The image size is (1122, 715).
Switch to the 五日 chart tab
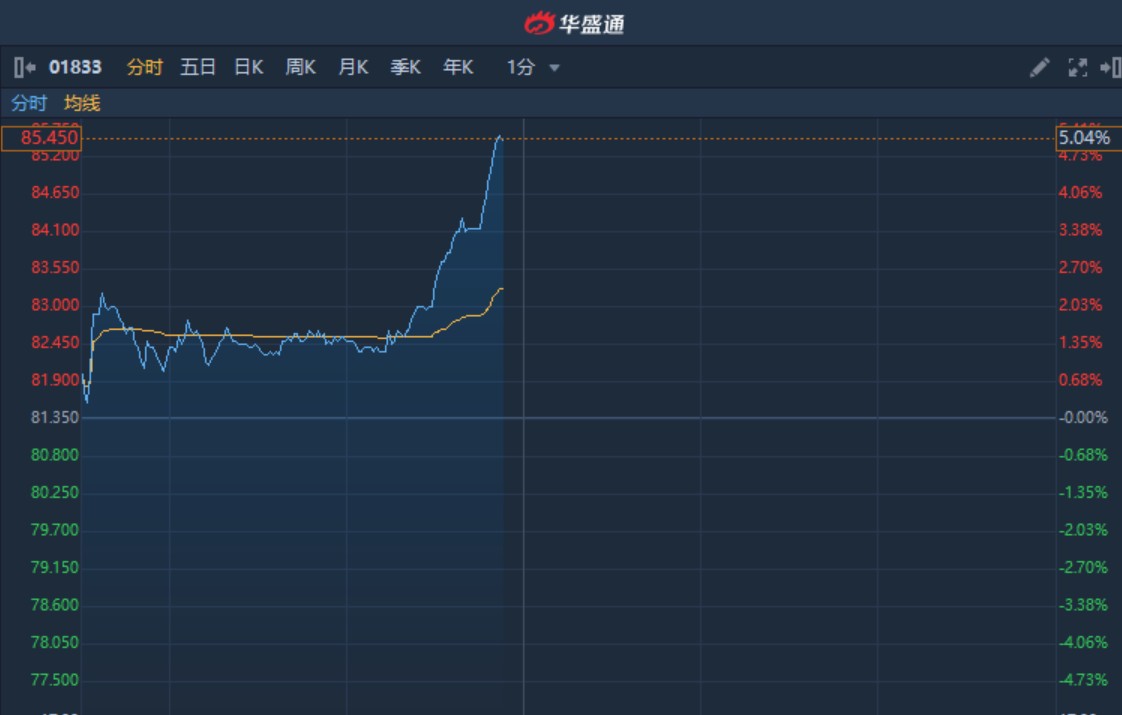(197, 67)
